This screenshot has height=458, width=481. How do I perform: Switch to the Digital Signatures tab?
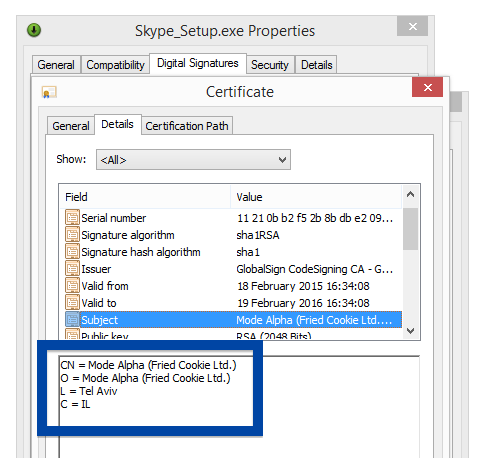point(198,63)
